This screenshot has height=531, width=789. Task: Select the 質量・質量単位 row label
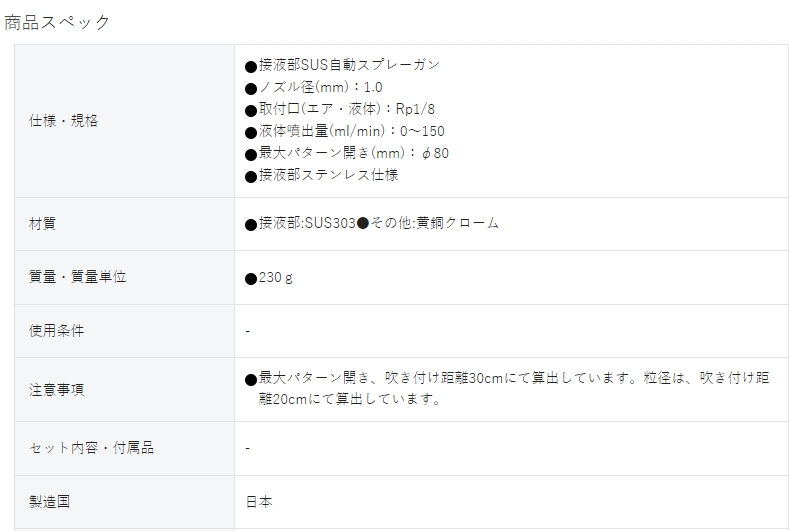pyautogui.click(x=77, y=277)
